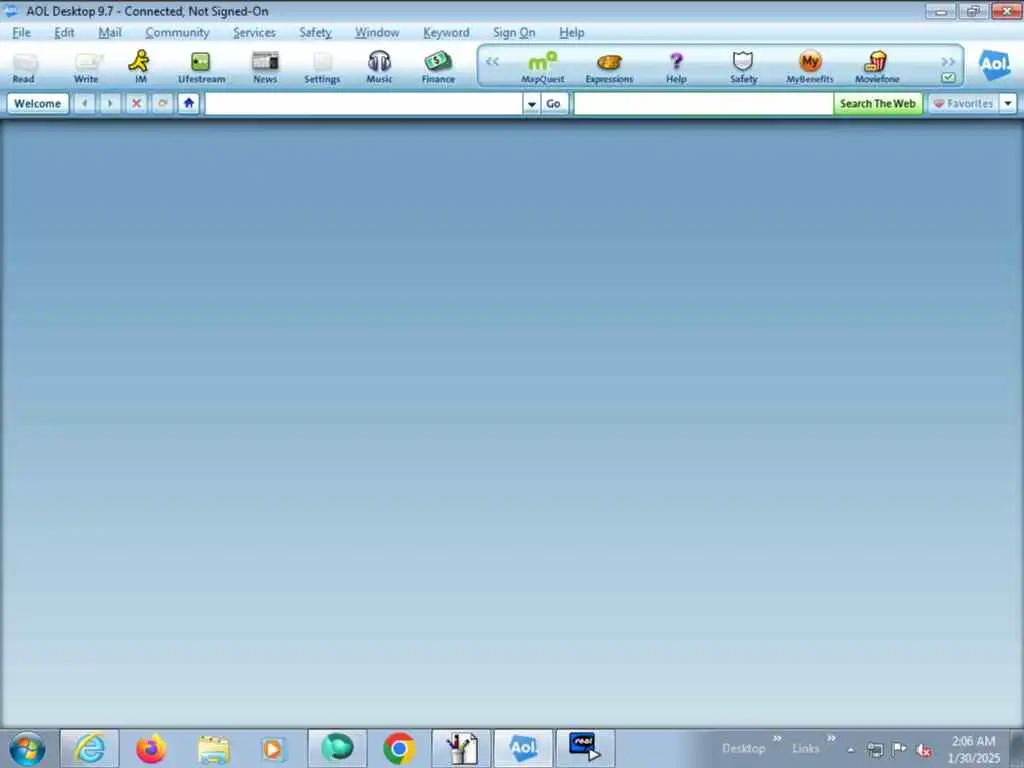This screenshot has height=768, width=1024.
Task: Click the Search The Web button
Action: point(878,104)
